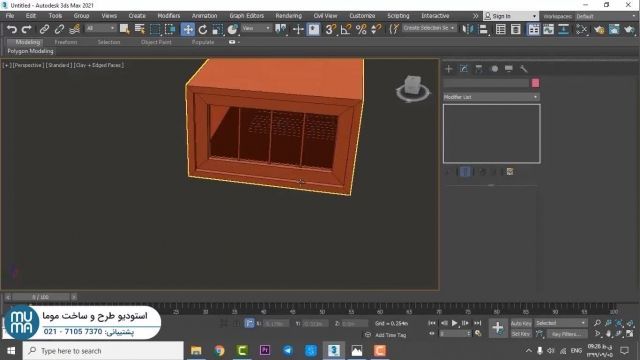
Task: Activate the Select and Move tool
Action: (x=188, y=29)
